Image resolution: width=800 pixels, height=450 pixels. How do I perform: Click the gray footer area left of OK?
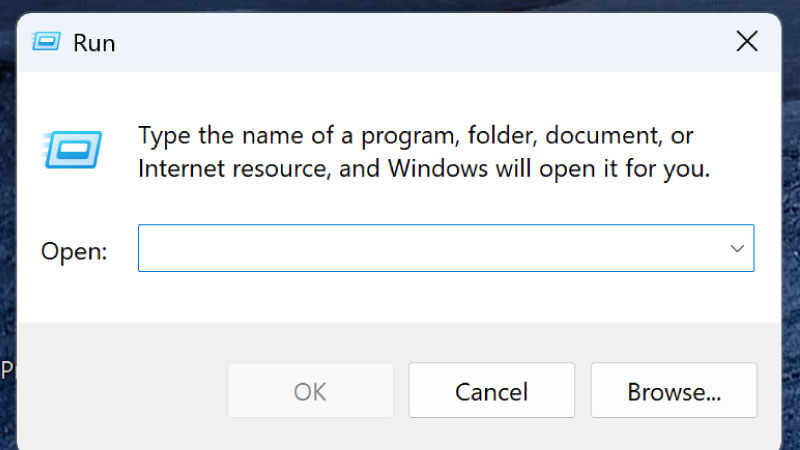click(120, 390)
